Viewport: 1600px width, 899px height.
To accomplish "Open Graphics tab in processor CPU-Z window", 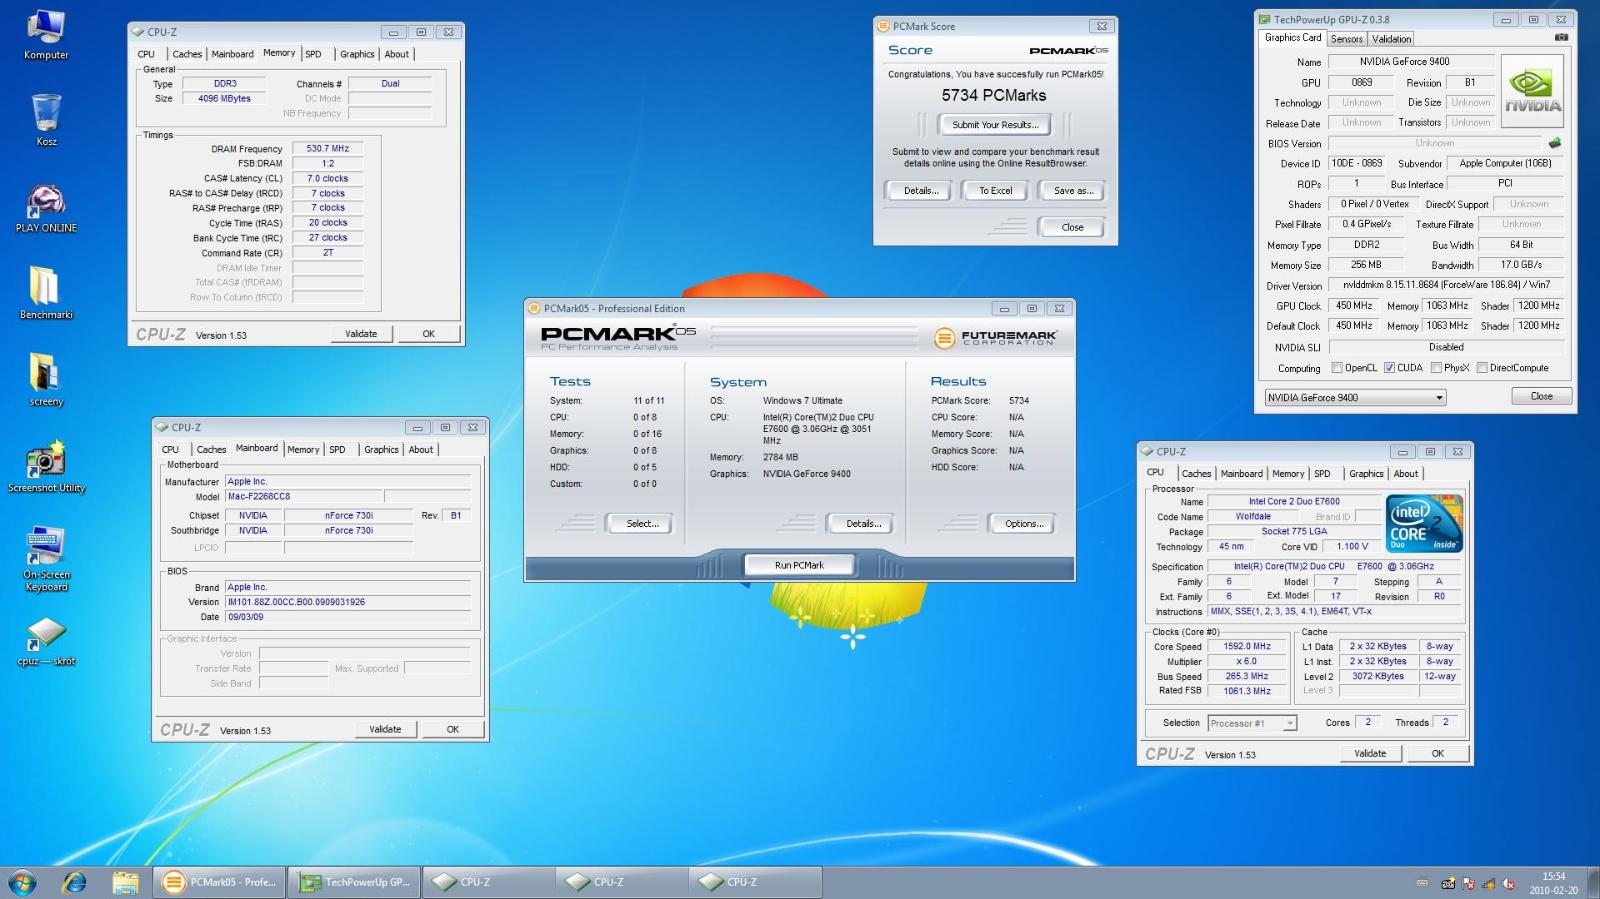I will click(1366, 474).
